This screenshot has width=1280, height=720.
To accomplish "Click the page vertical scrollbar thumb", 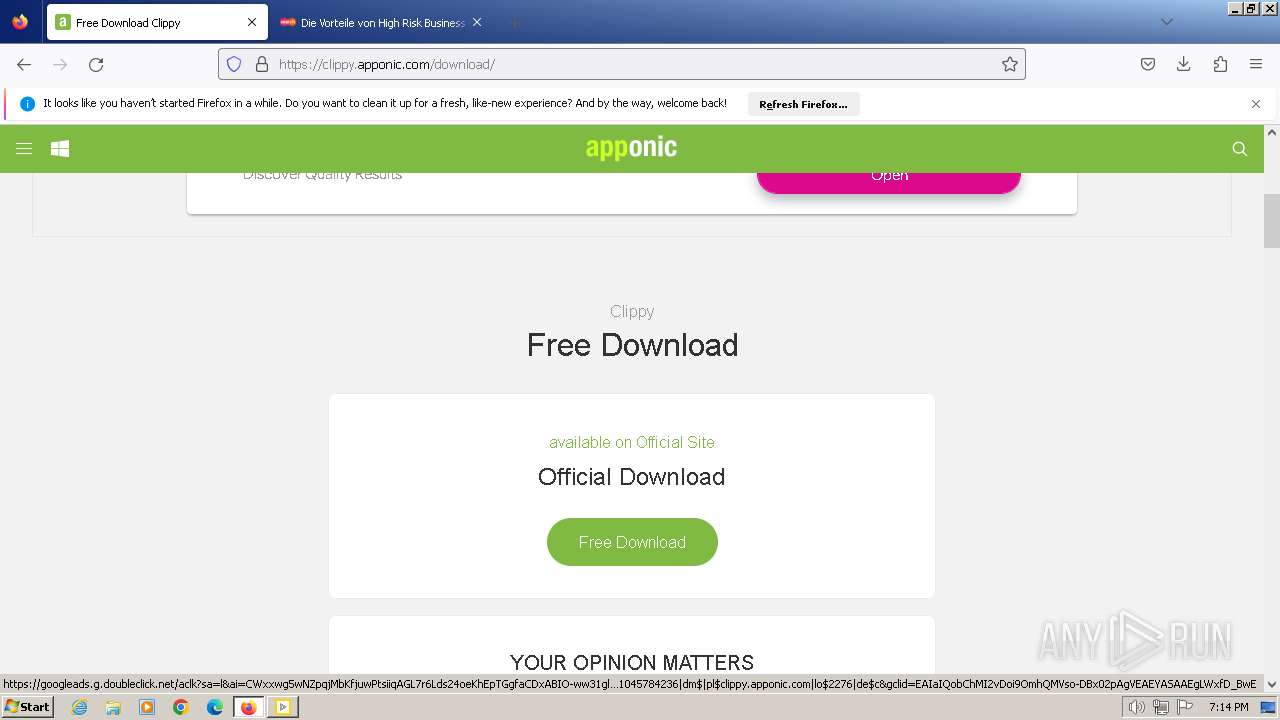I will point(1272,221).
